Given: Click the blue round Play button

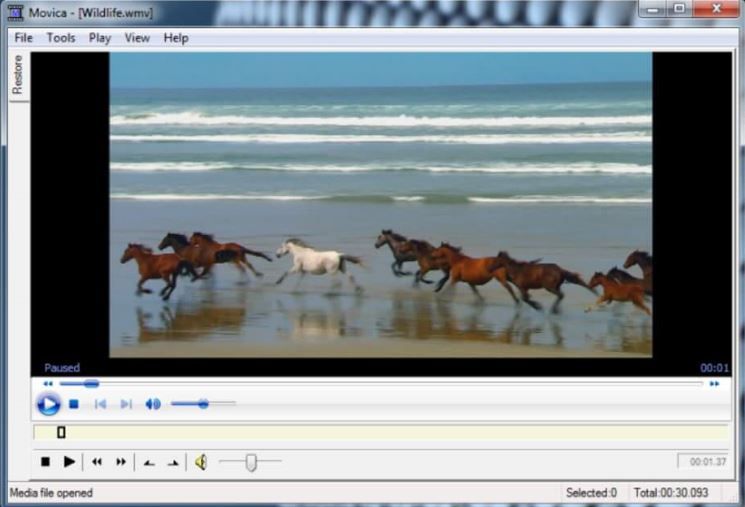Looking at the screenshot, I should pyautogui.click(x=48, y=404).
